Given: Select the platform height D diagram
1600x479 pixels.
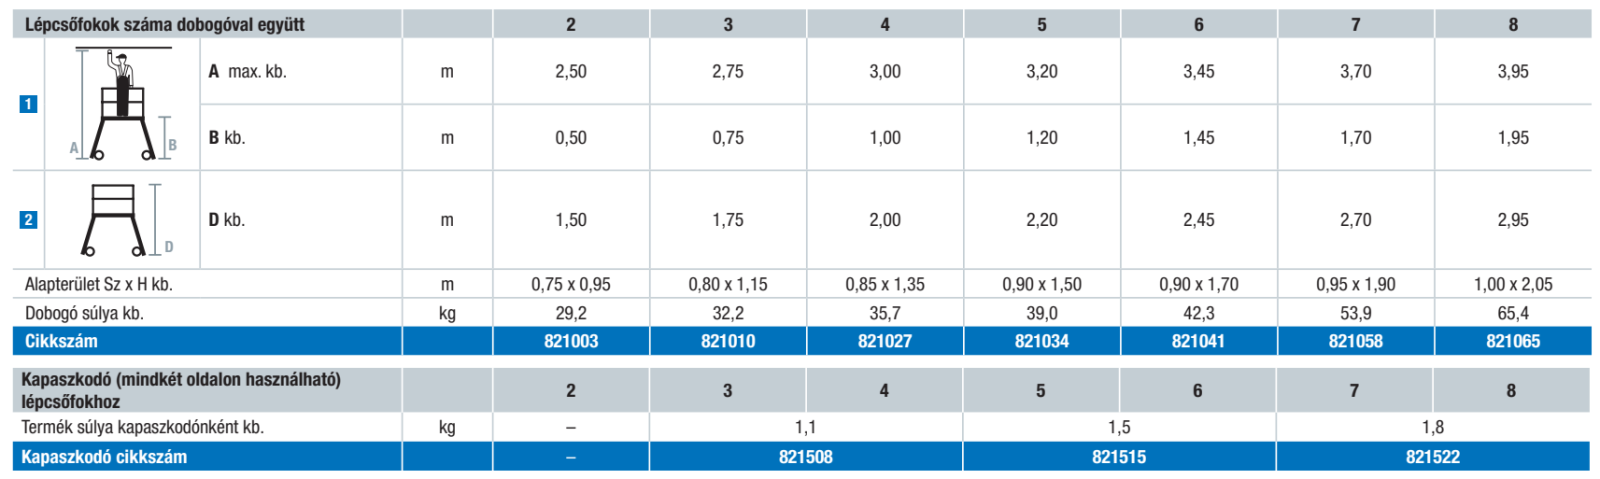Looking at the screenshot, I should pyautogui.click(x=122, y=220).
